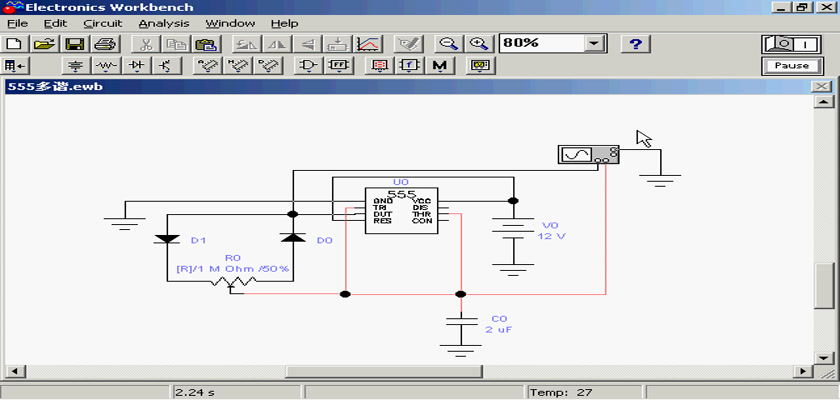
Task: Expand the zoom percentage dropdown arrow
Action: coord(594,44)
